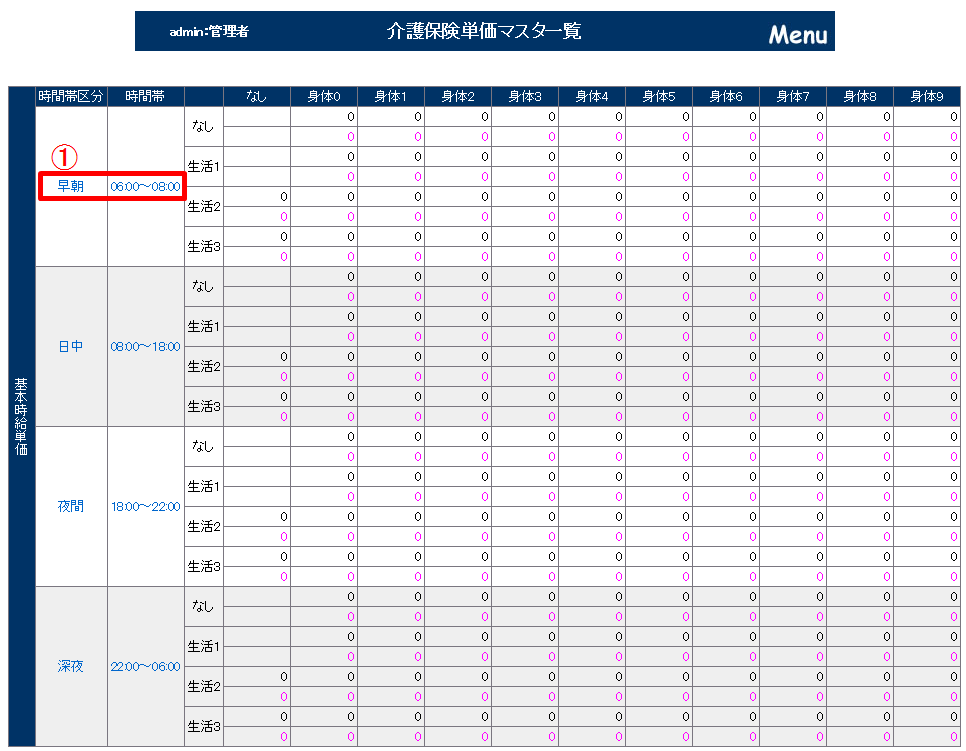Select the 生活3 row label under 早朝
The height and width of the screenshot is (751, 966).
(x=204, y=246)
